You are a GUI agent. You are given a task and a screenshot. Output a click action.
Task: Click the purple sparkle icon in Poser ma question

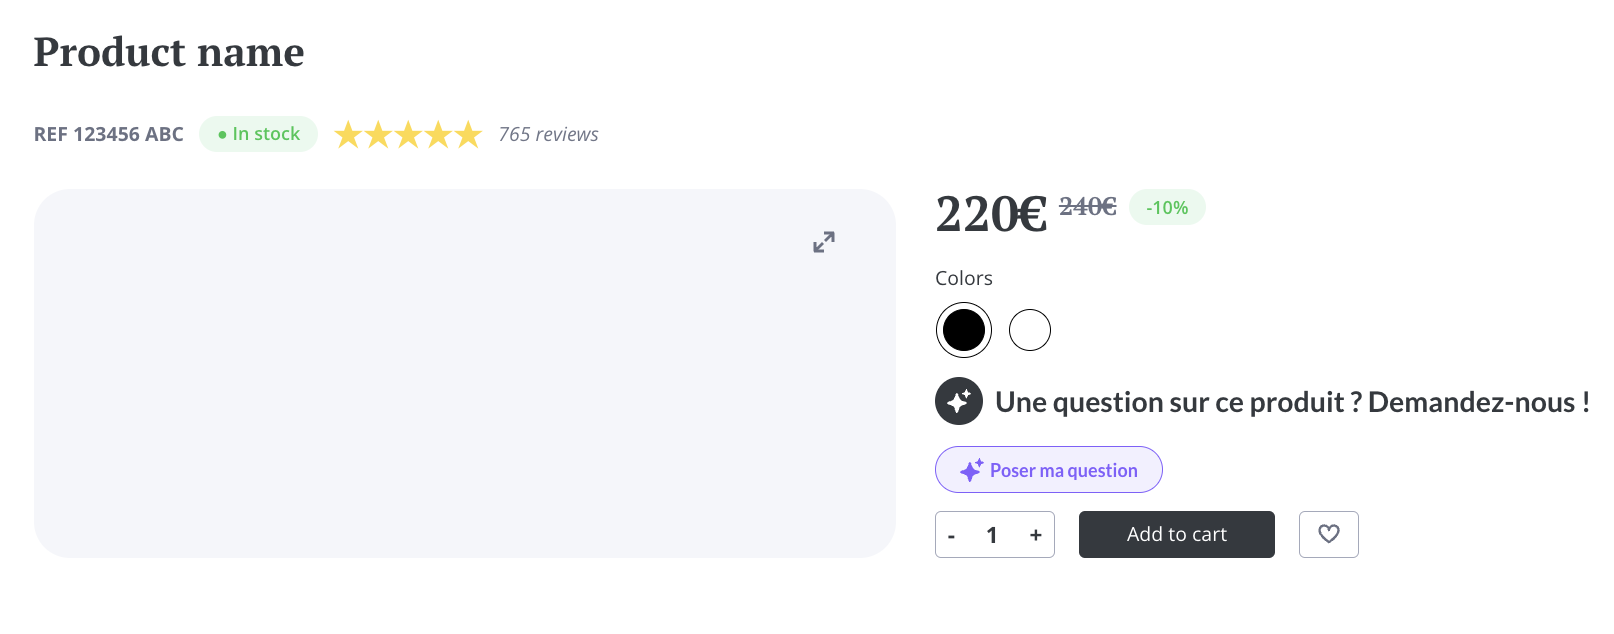[971, 470]
